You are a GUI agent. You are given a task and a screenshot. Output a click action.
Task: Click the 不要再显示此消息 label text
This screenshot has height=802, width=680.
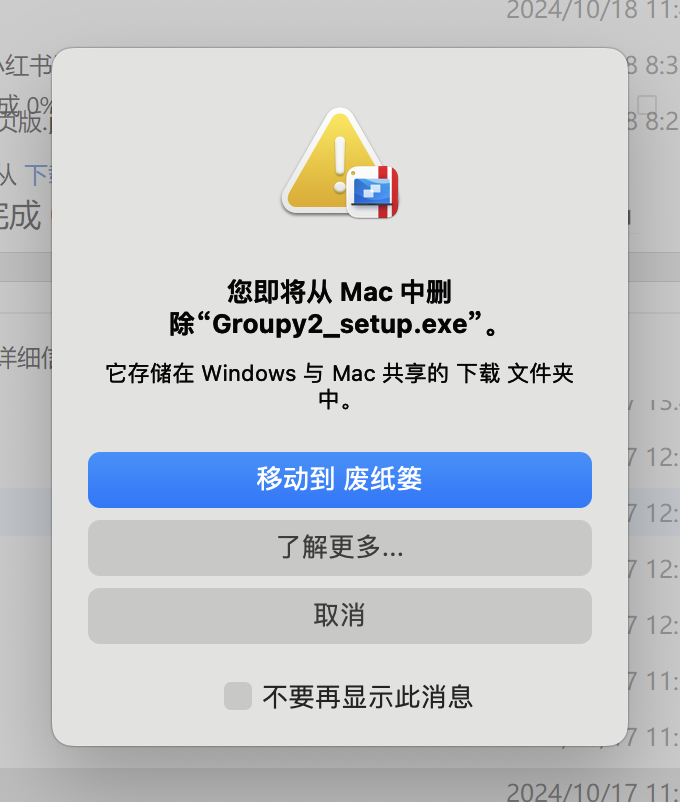(x=367, y=697)
